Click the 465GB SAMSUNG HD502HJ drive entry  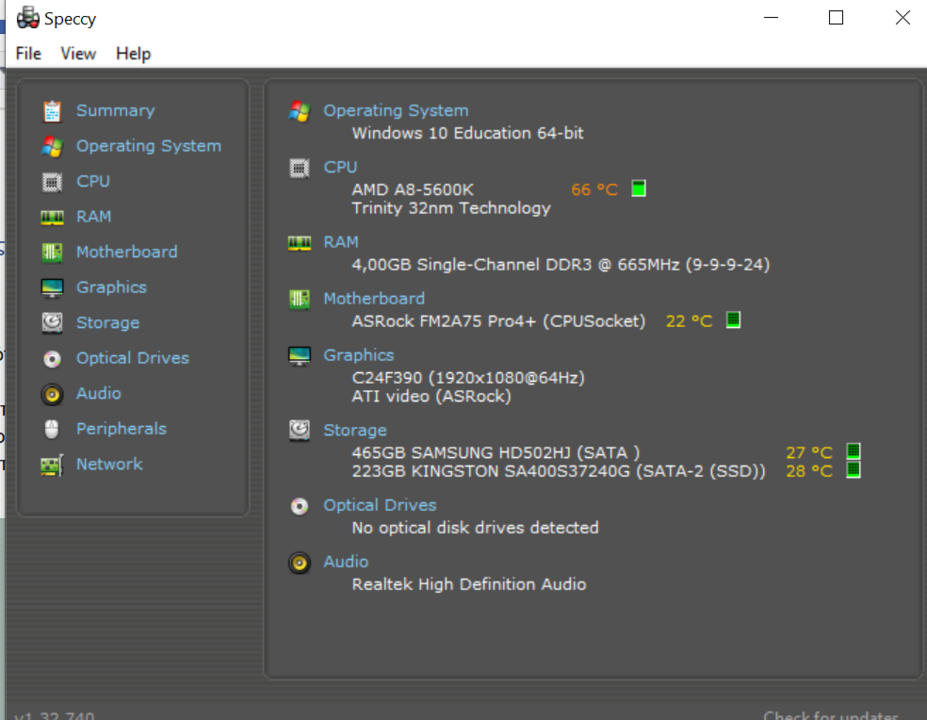click(496, 453)
